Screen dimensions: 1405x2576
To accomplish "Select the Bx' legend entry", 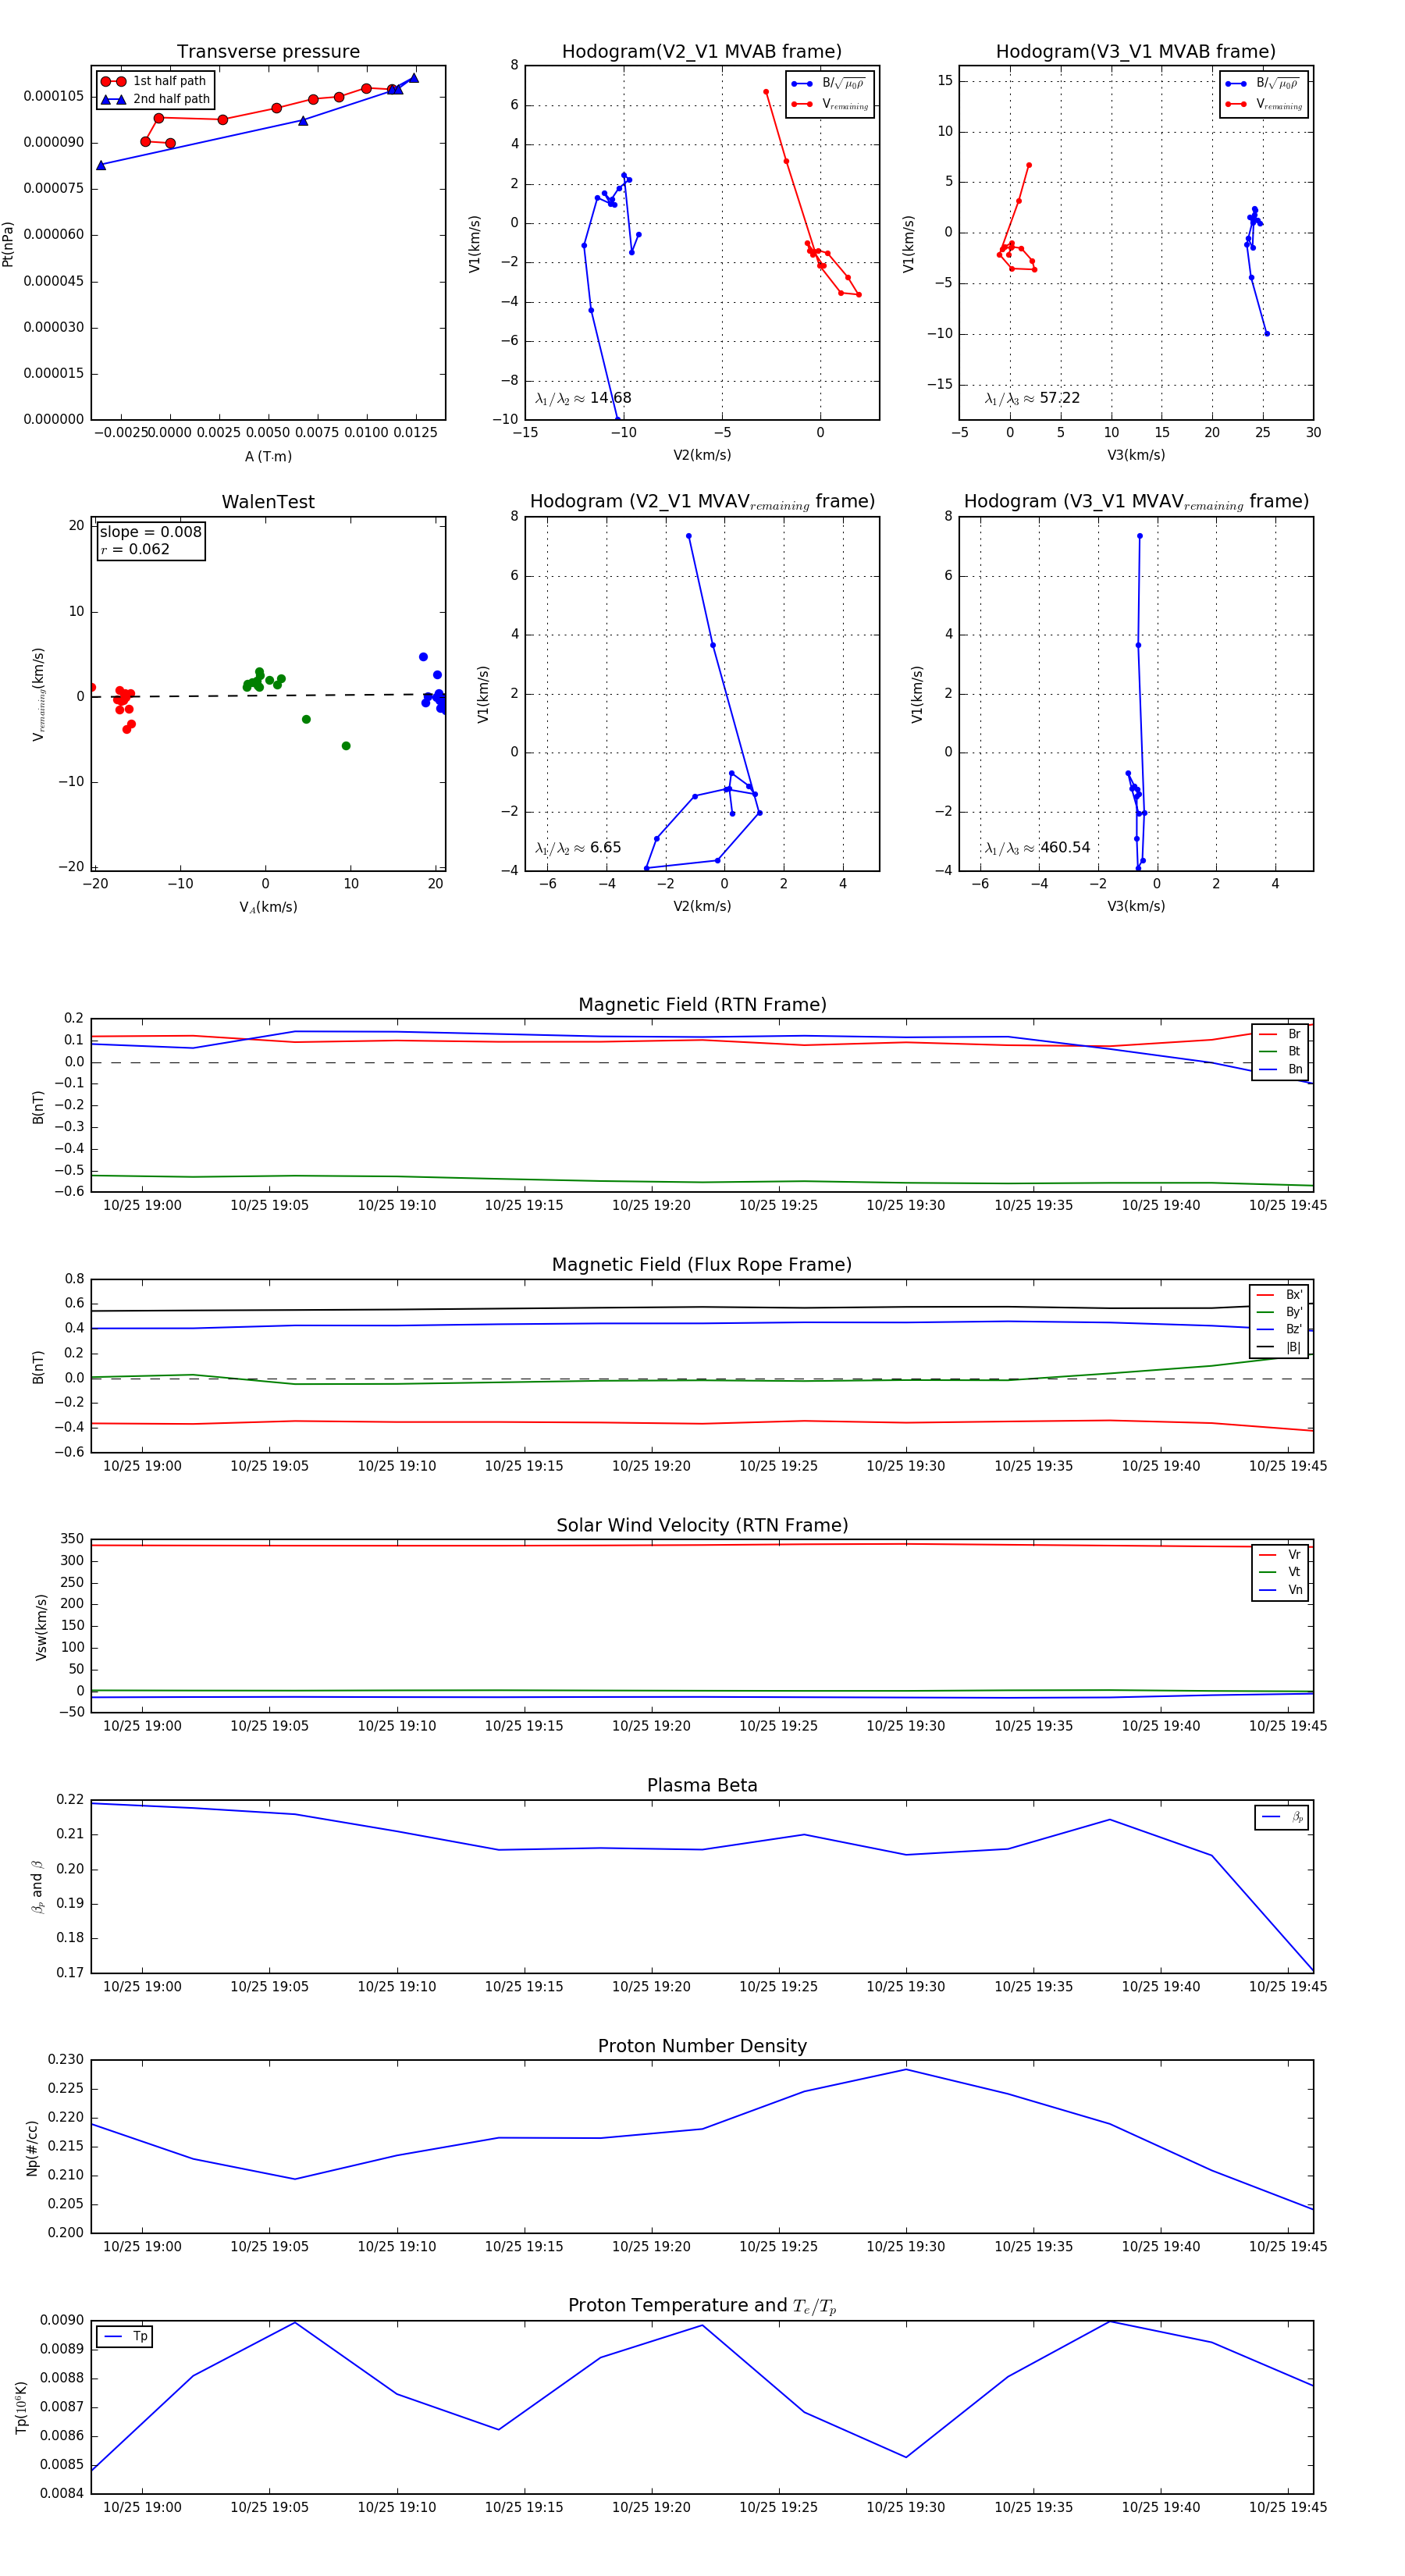I will pyautogui.click(x=1279, y=1294).
